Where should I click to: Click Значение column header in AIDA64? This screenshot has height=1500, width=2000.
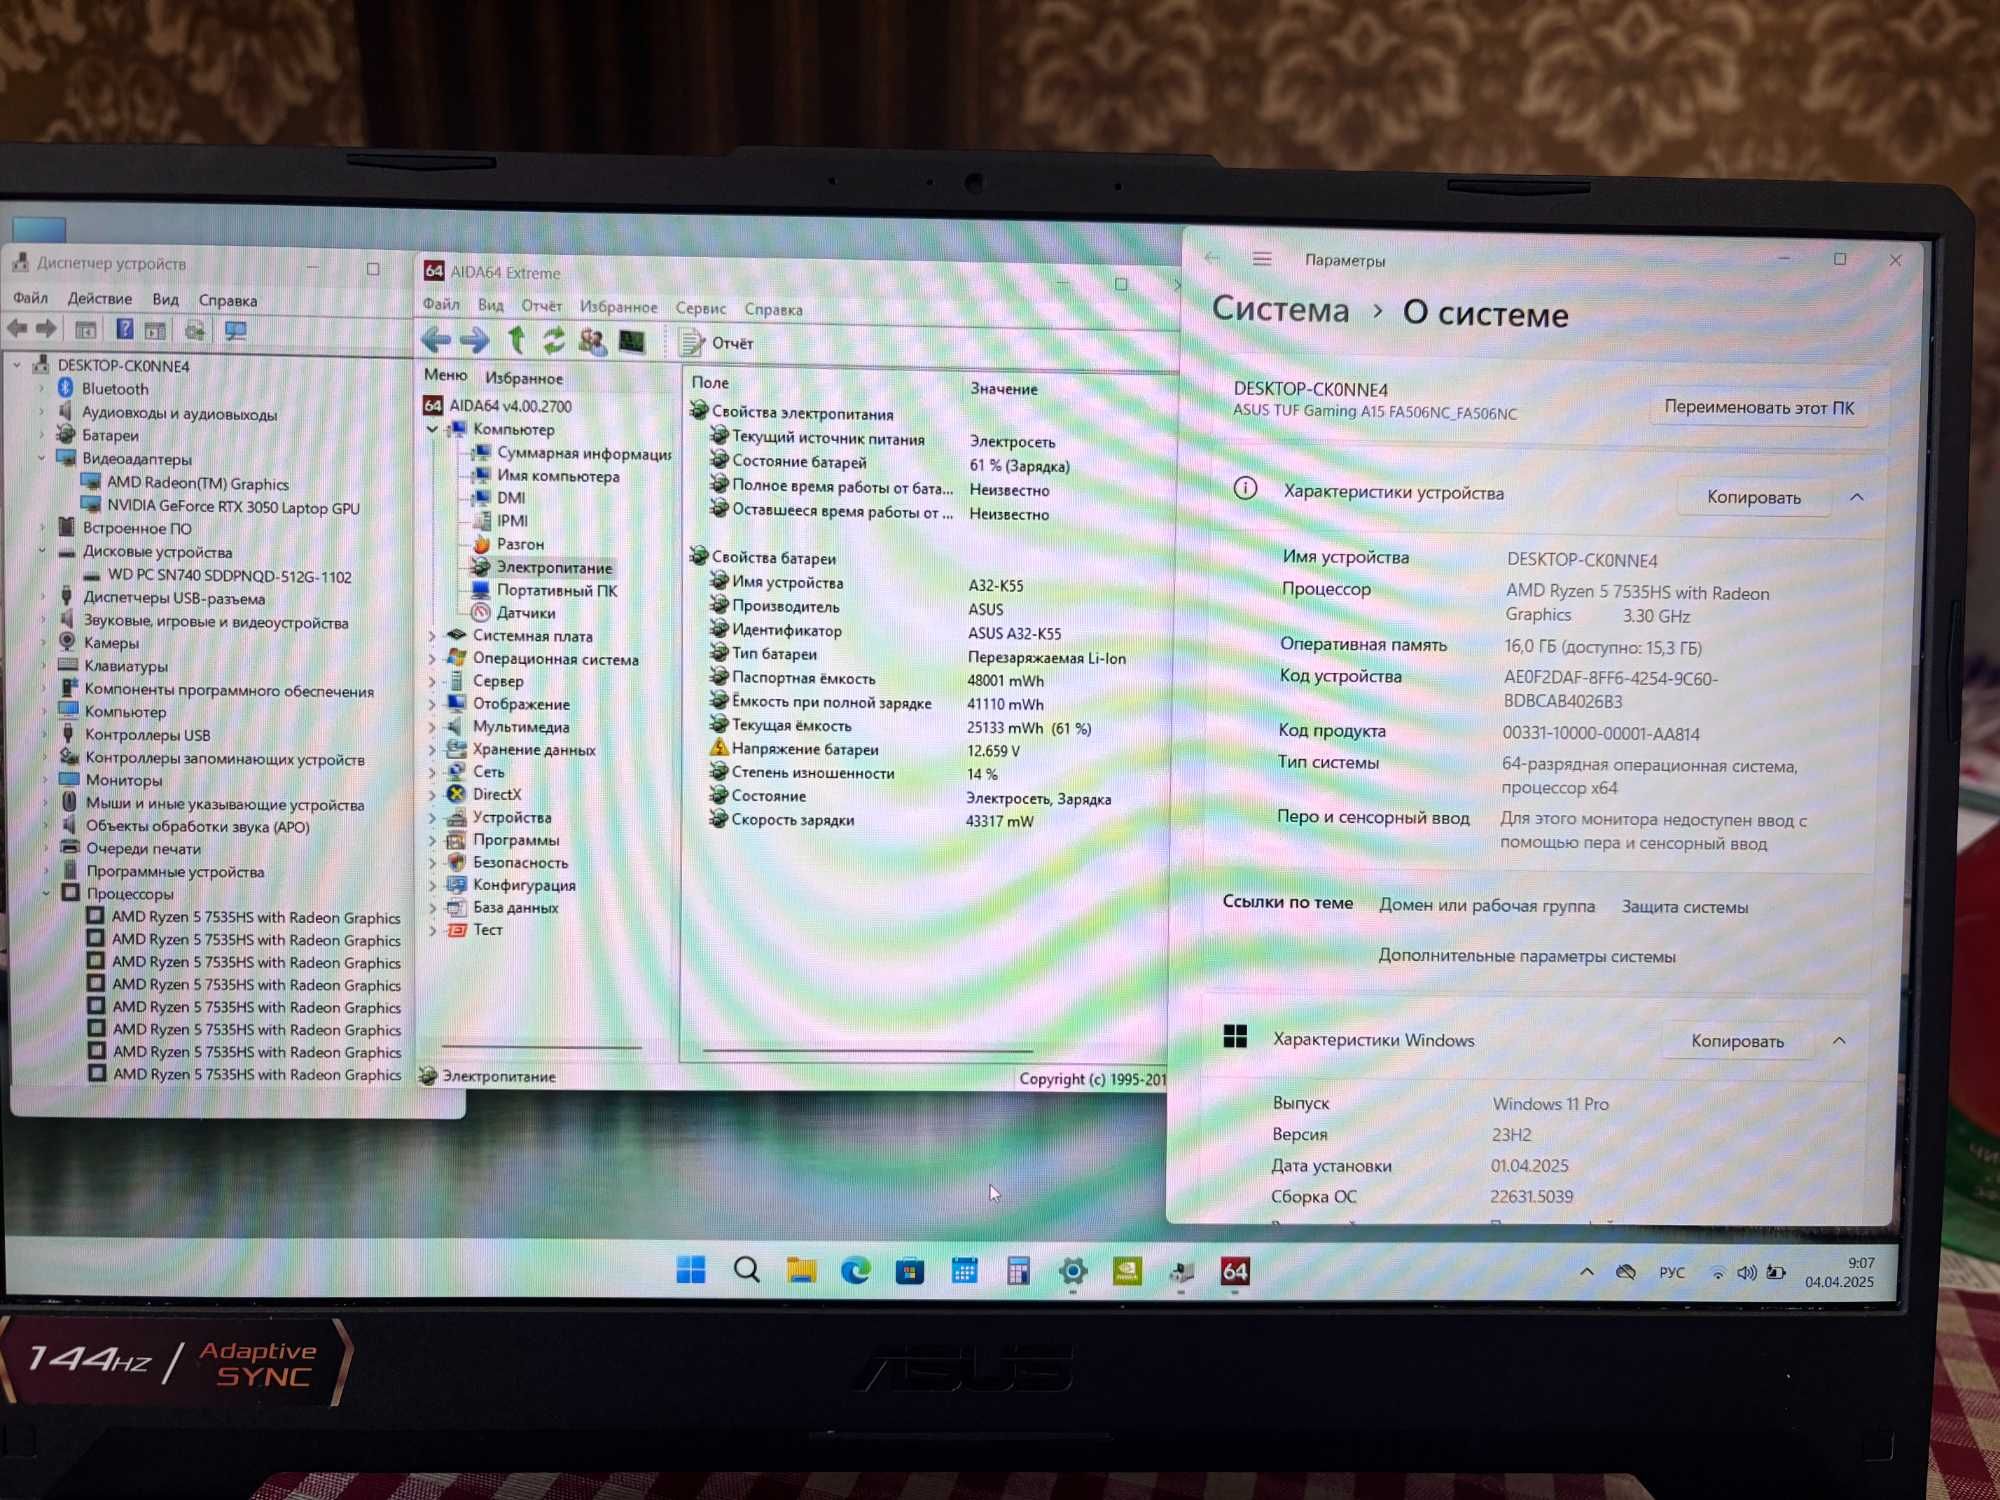click(1004, 388)
